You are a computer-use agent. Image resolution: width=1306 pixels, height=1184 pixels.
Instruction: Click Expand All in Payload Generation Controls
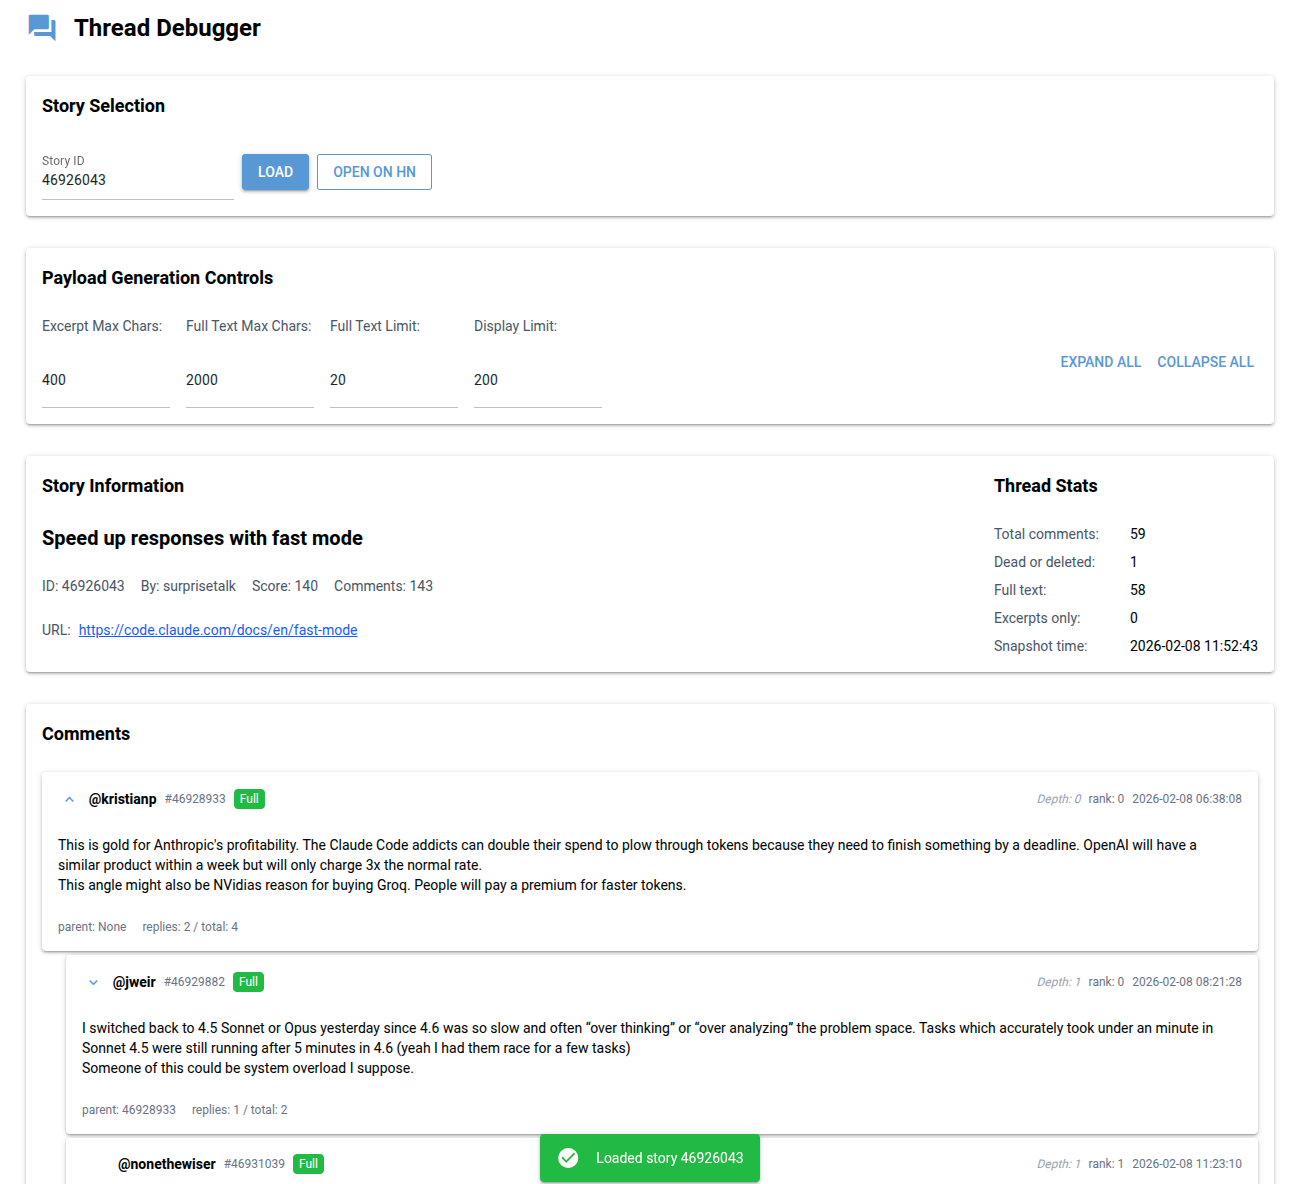[x=1100, y=361]
